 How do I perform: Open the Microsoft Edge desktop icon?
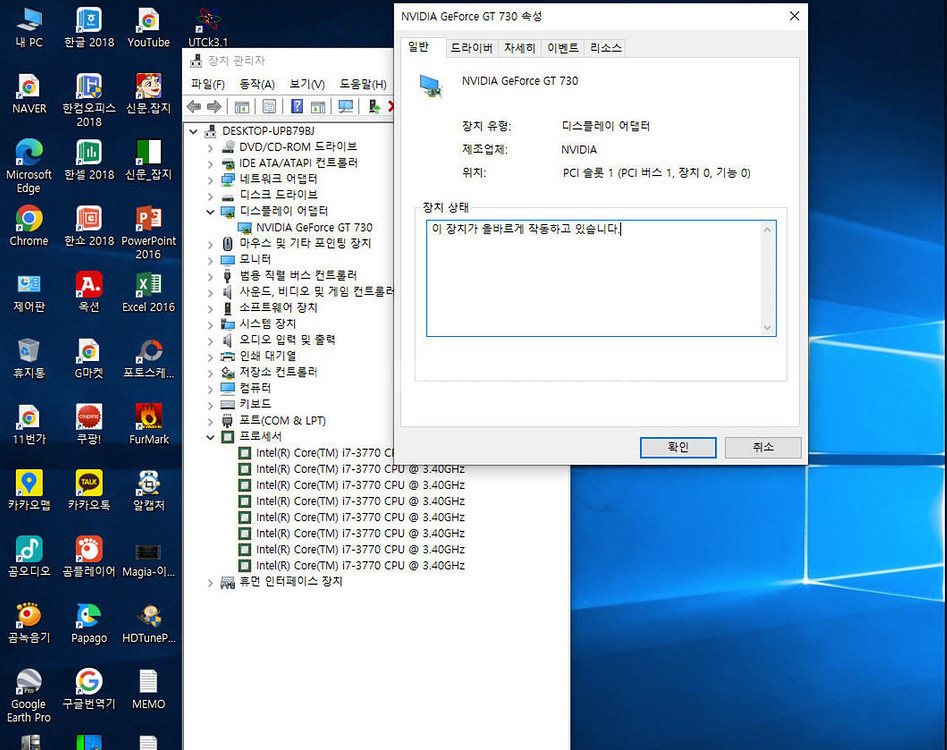pyautogui.click(x=29, y=166)
